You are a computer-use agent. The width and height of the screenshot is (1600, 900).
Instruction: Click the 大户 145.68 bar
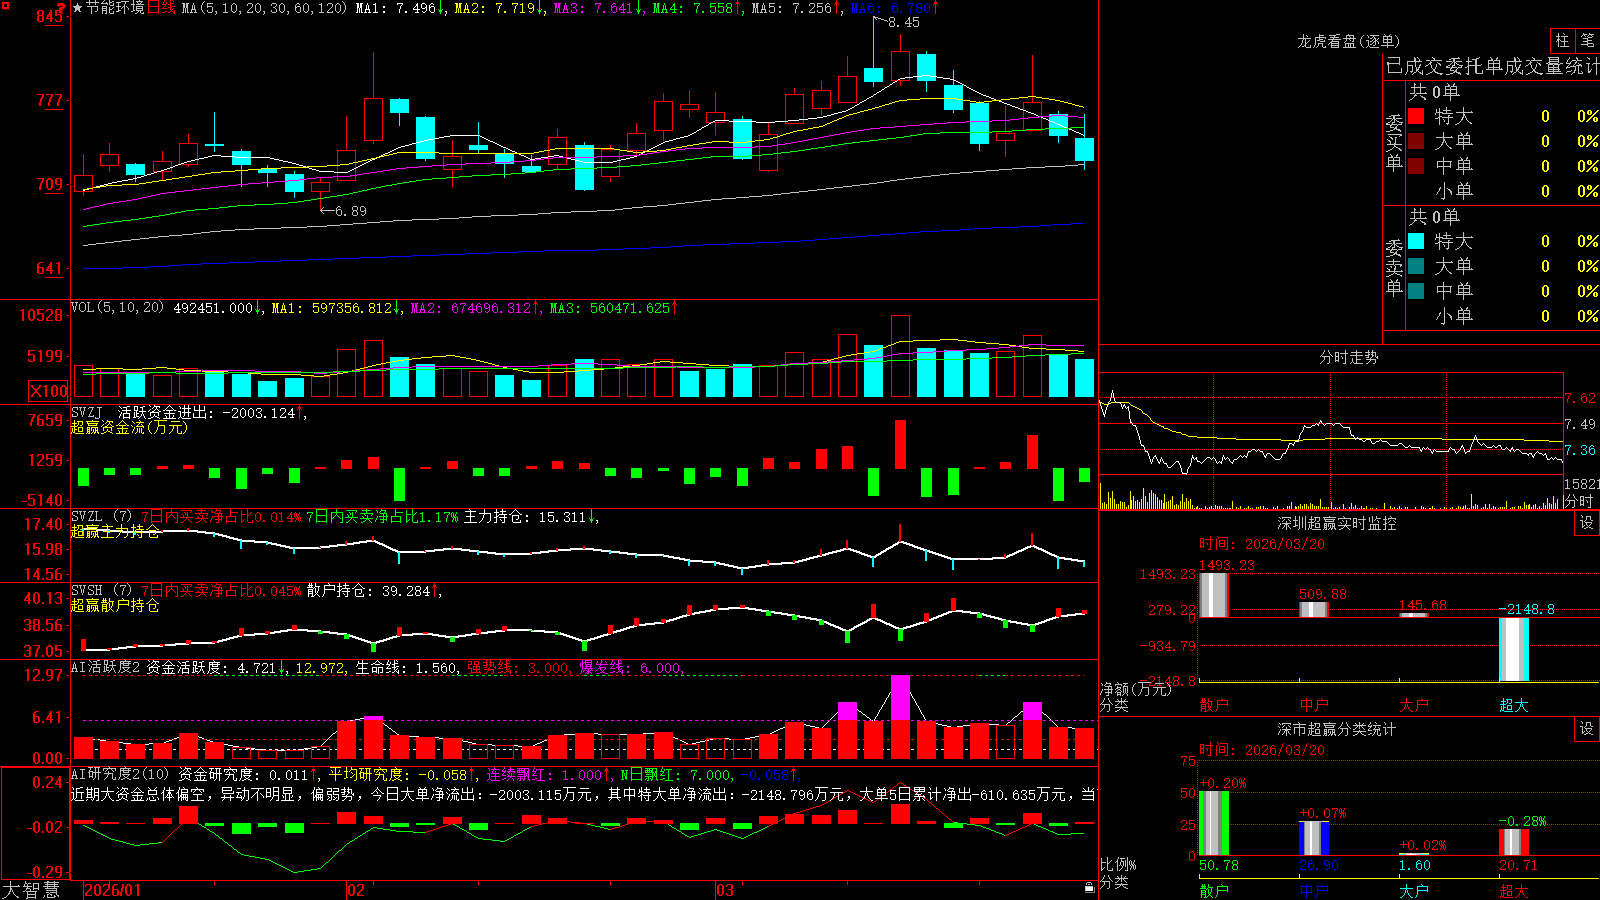click(1413, 615)
